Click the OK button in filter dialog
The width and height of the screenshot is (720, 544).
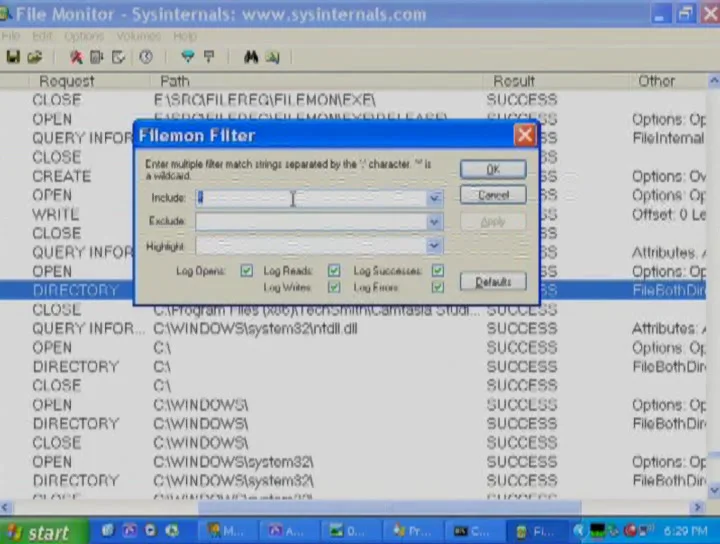[493, 169]
